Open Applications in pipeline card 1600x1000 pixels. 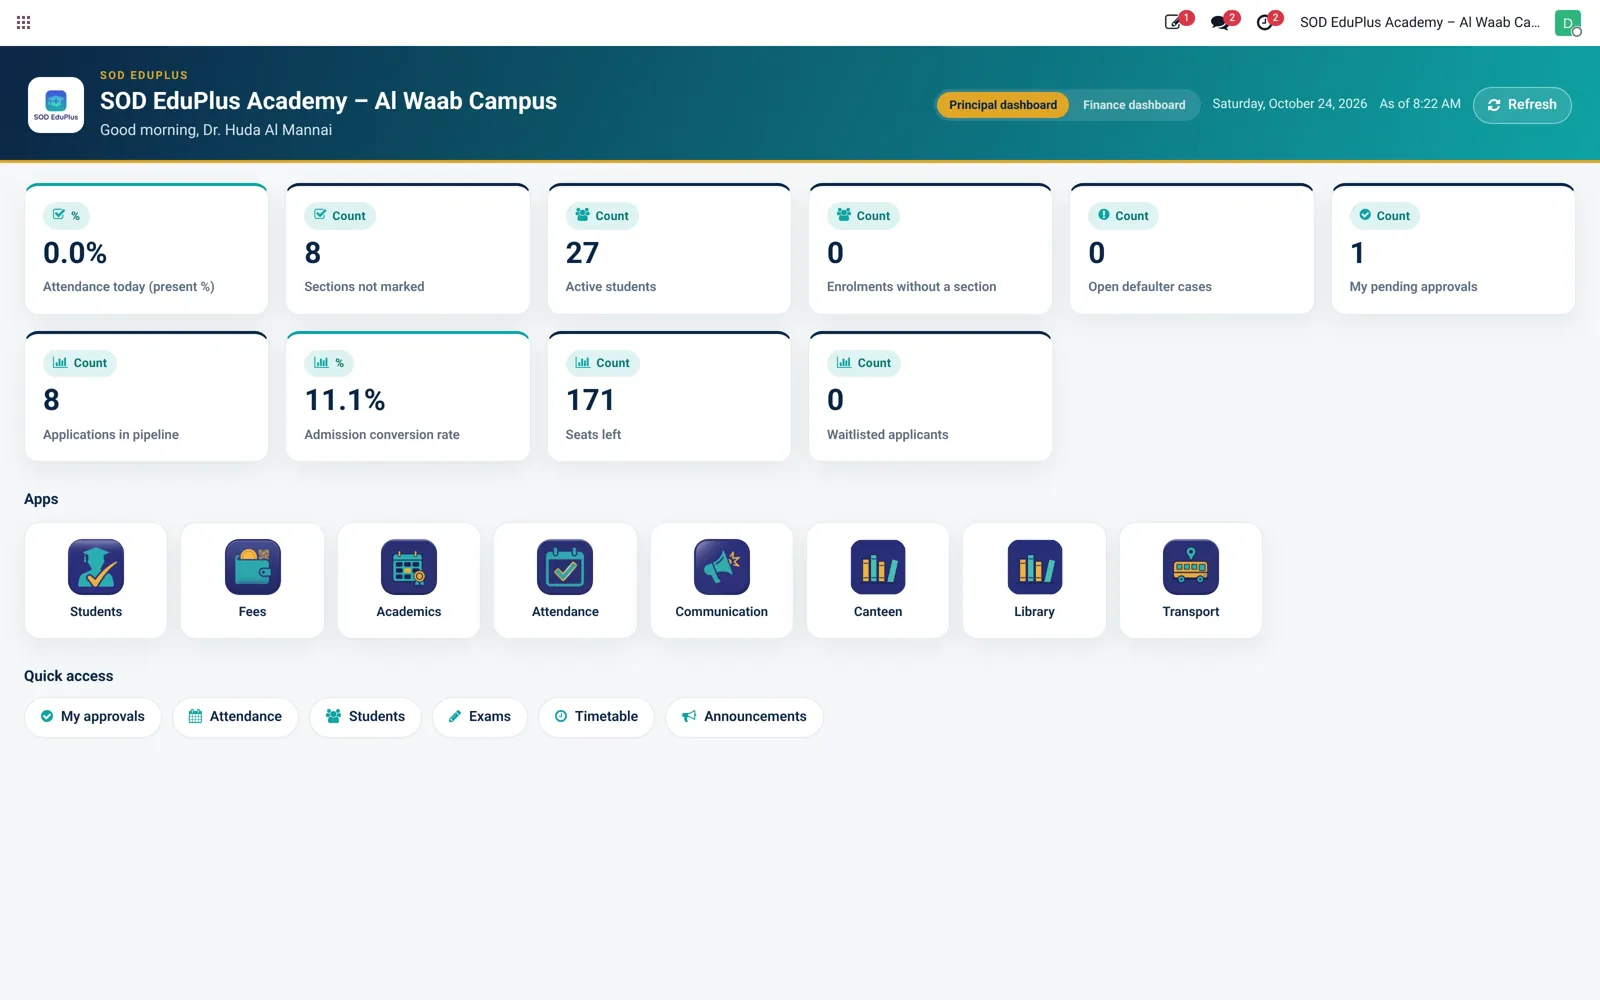146,396
